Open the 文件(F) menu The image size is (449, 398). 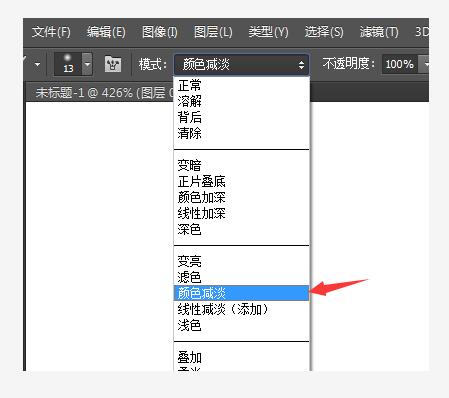[51, 32]
